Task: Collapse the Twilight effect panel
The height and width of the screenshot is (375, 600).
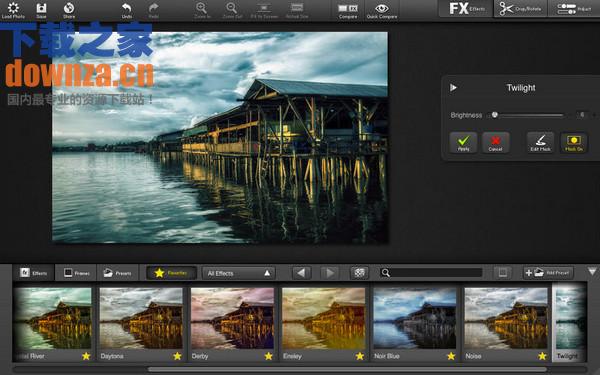Action: [453, 88]
